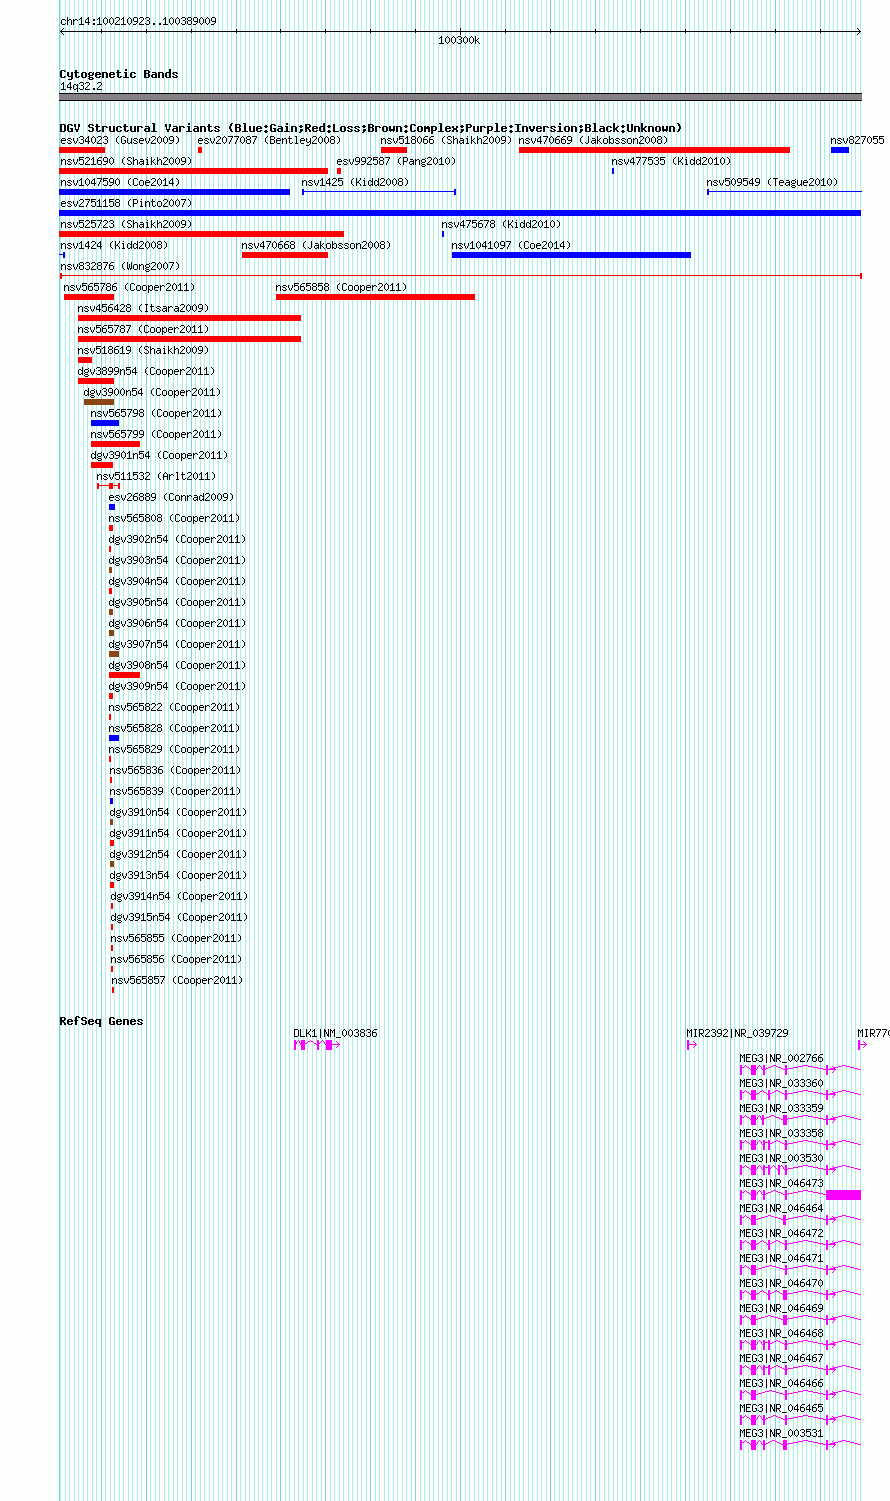
Task: Click the dgv3905n54 (Cooper2011) label
Action: [178, 602]
